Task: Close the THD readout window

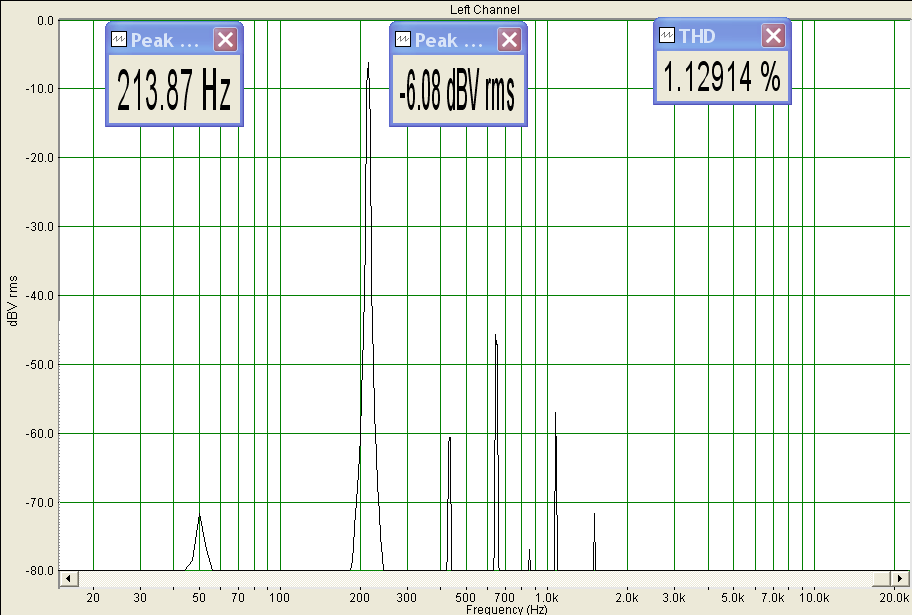Action: pos(773,35)
